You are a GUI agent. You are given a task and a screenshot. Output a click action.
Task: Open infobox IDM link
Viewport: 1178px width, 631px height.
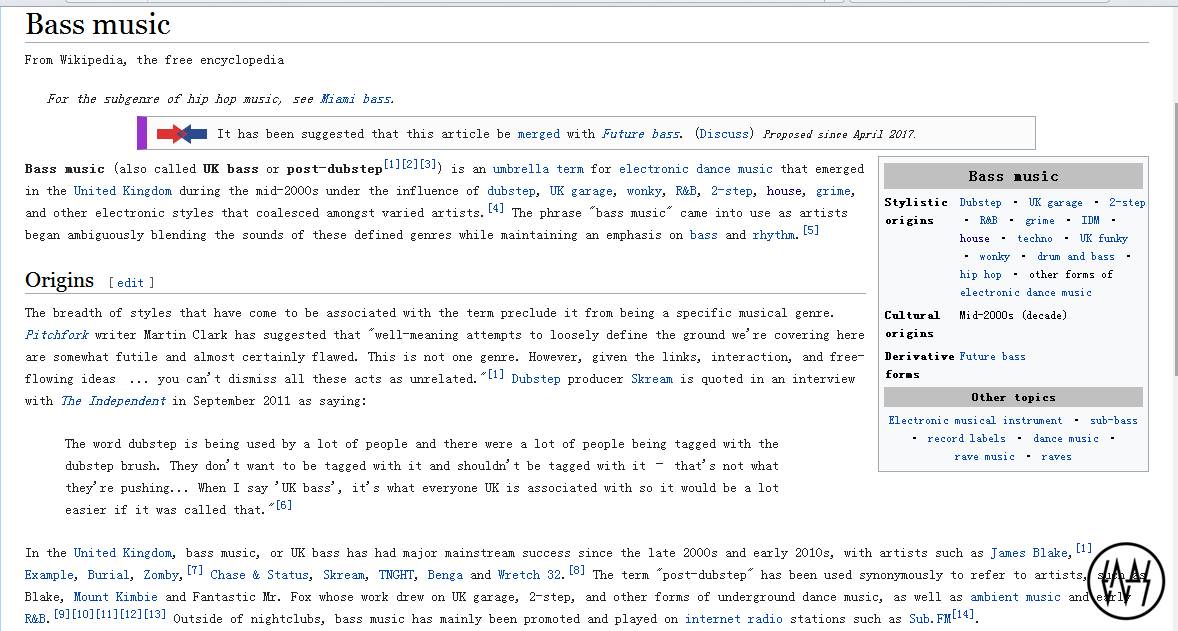(x=1090, y=221)
